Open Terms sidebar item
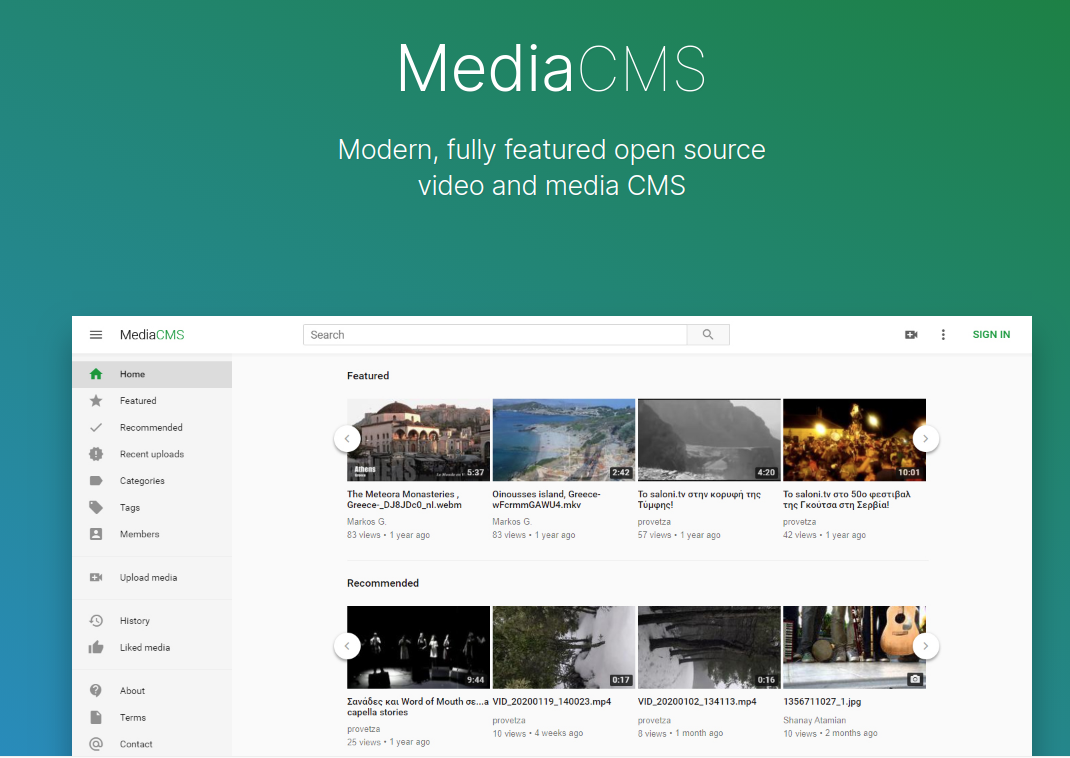 [152, 718]
